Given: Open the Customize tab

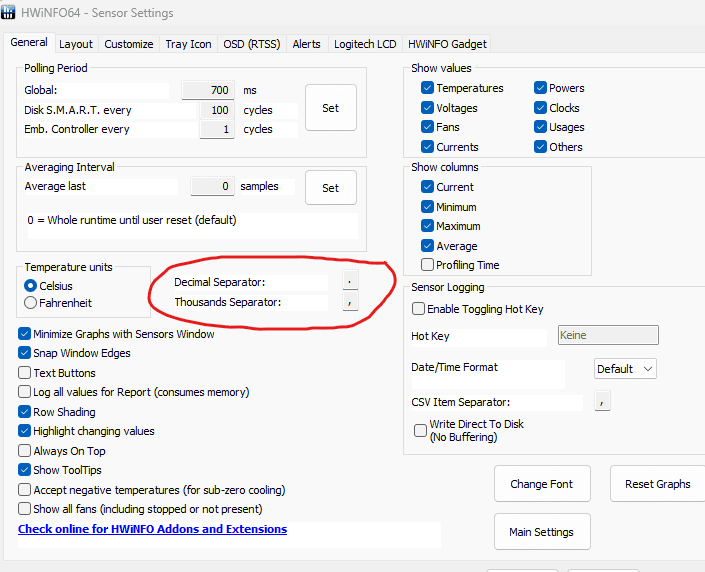Looking at the screenshot, I should click(x=129, y=44).
